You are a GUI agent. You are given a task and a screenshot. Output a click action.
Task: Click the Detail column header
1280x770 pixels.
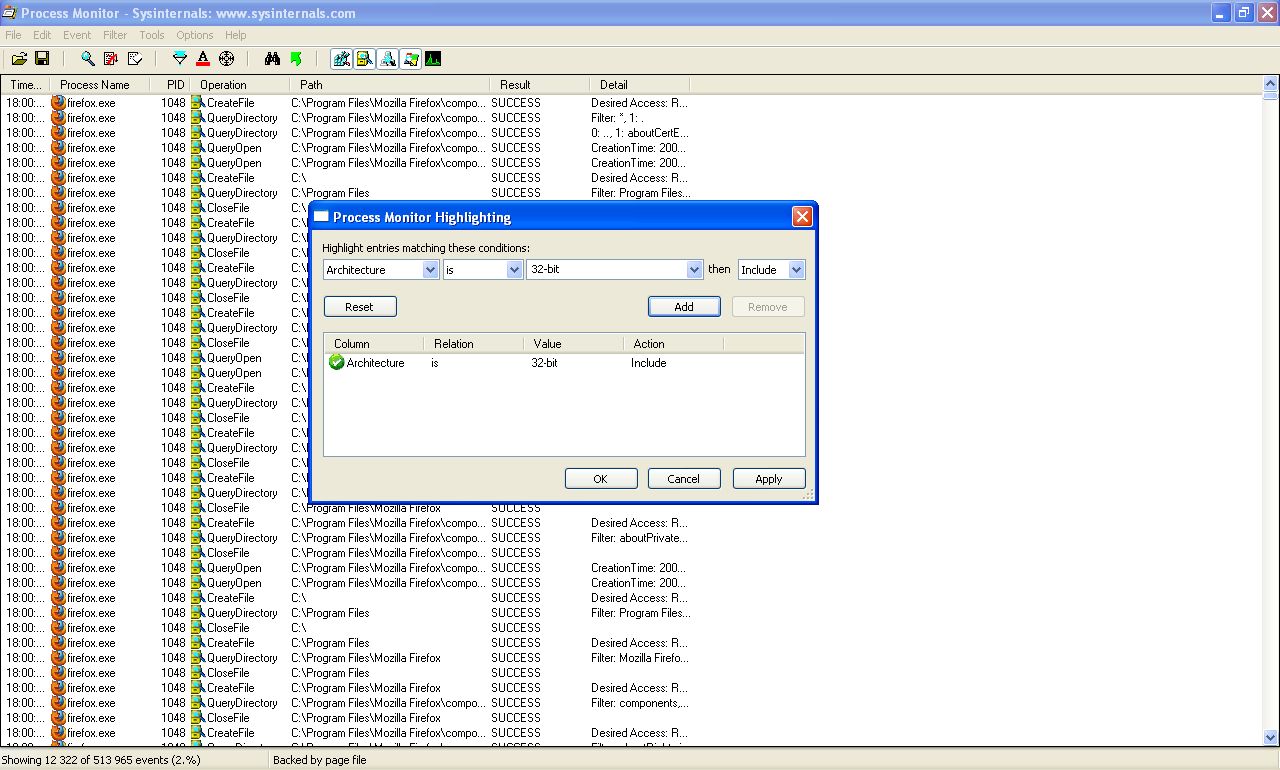[x=640, y=85]
